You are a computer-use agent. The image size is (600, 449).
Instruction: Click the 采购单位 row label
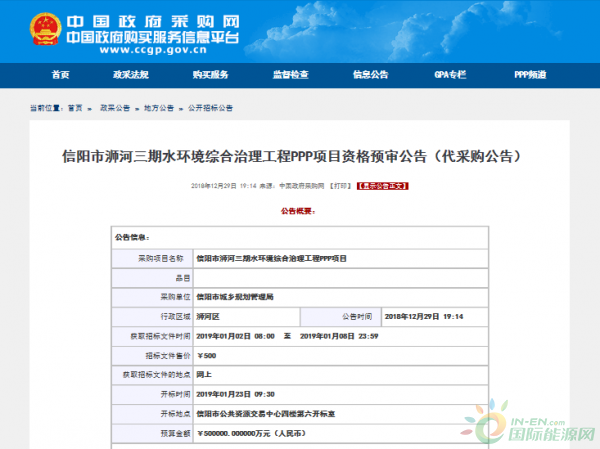click(175, 297)
